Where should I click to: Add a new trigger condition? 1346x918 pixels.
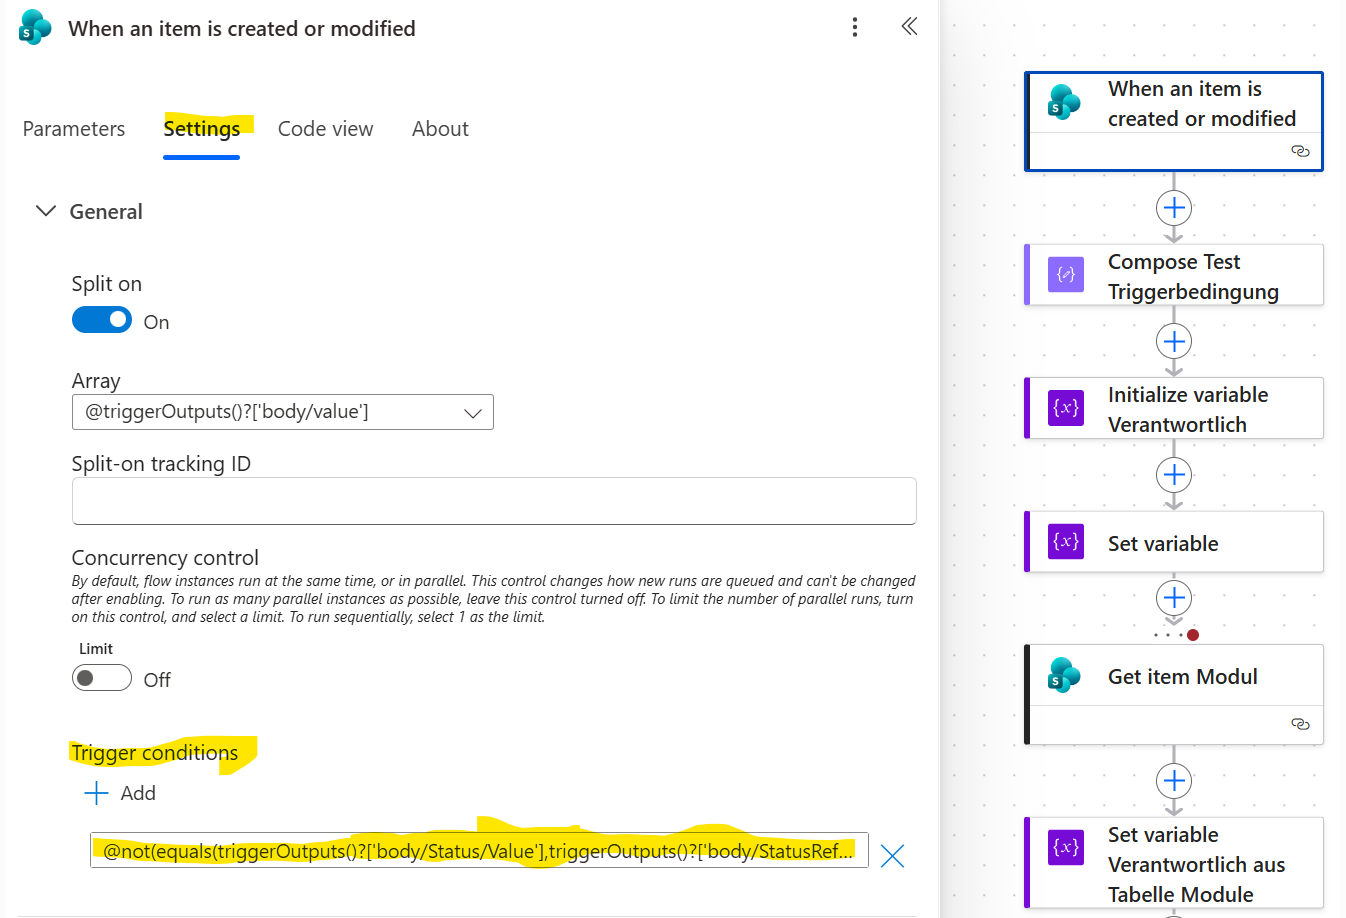[x=121, y=793]
